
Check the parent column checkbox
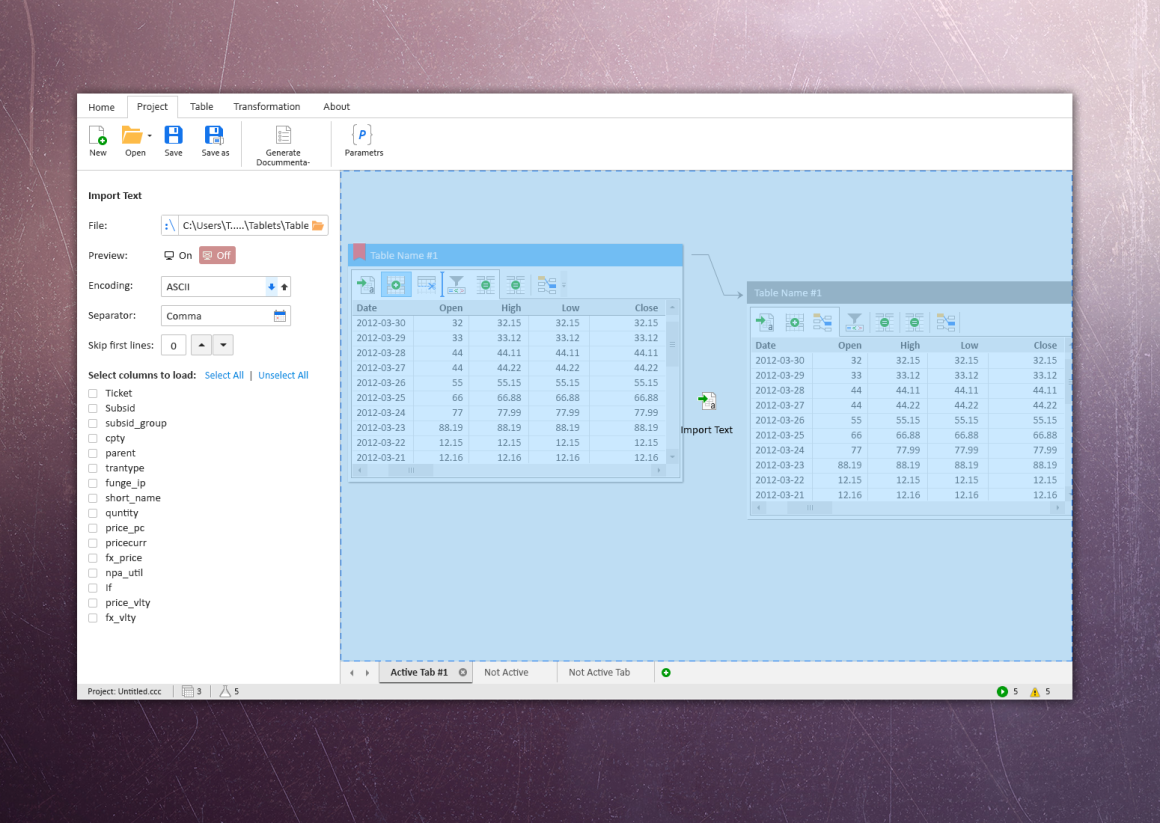click(93, 453)
